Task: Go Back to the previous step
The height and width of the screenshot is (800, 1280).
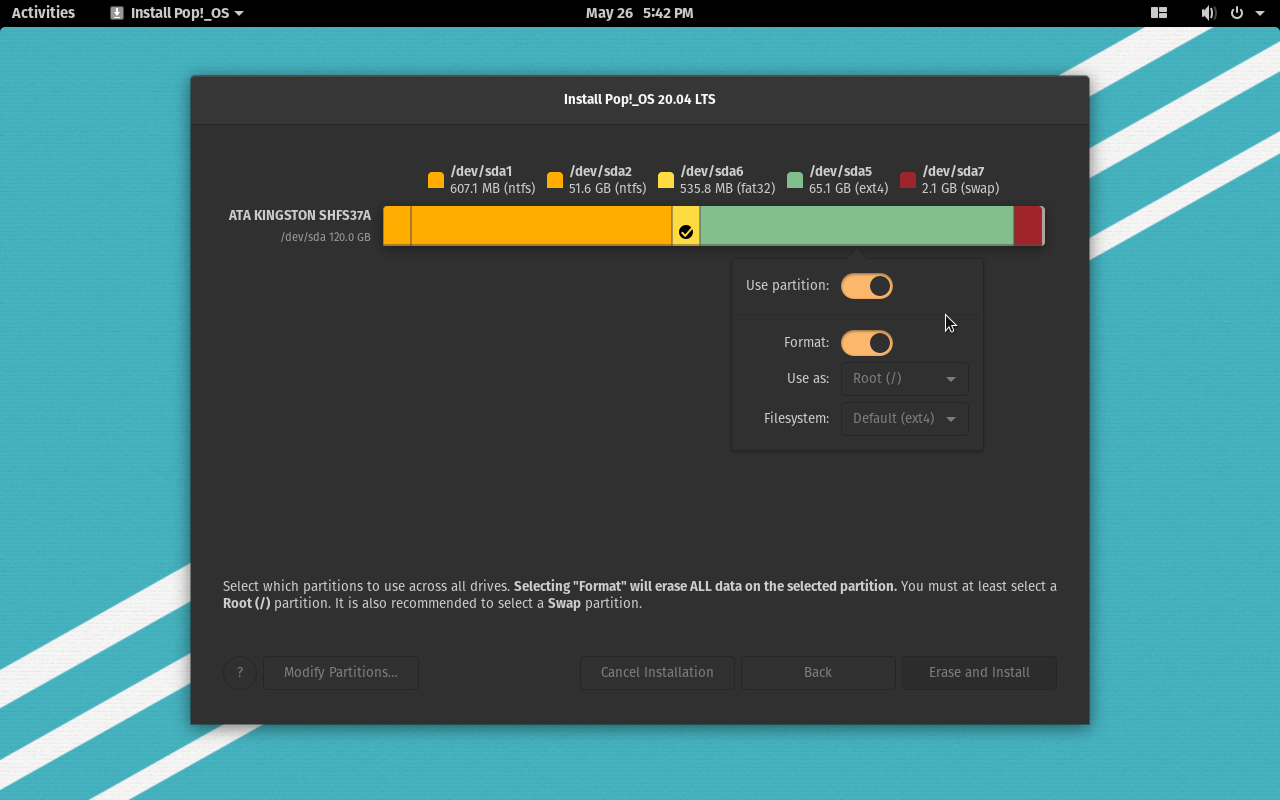Action: pos(818,673)
